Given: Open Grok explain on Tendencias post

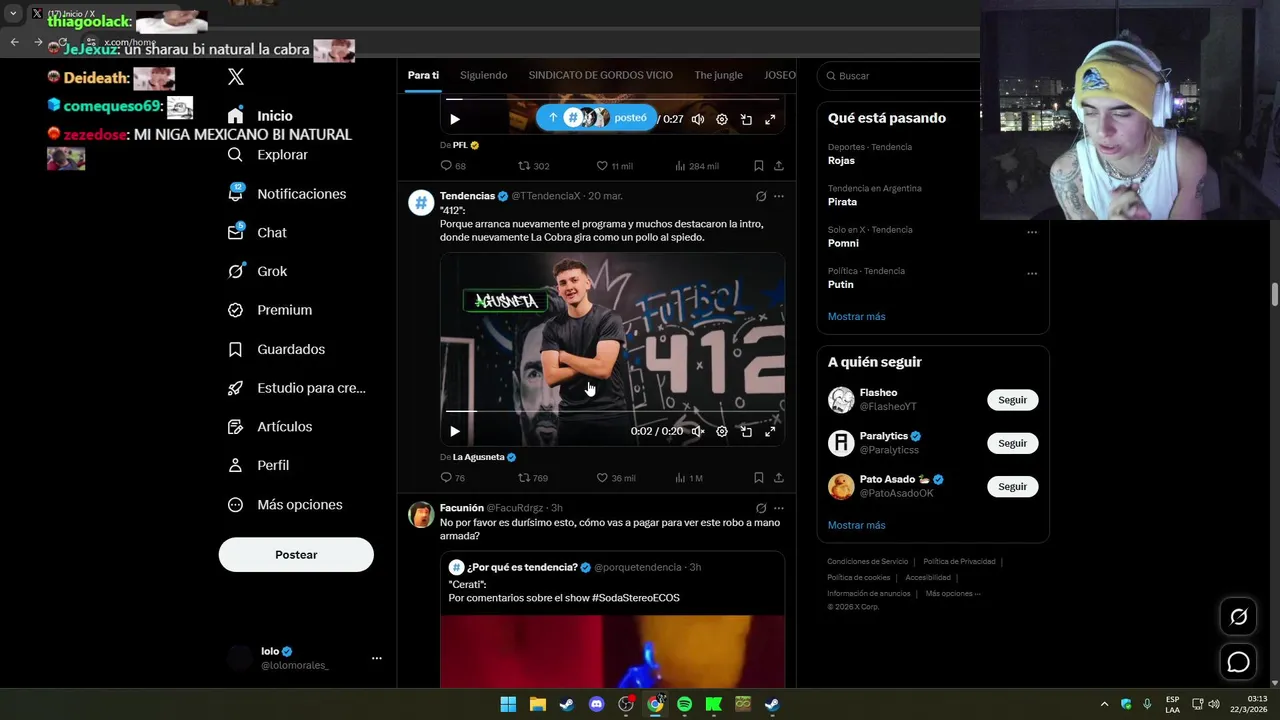Looking at the screenshot, I should 761,196.
